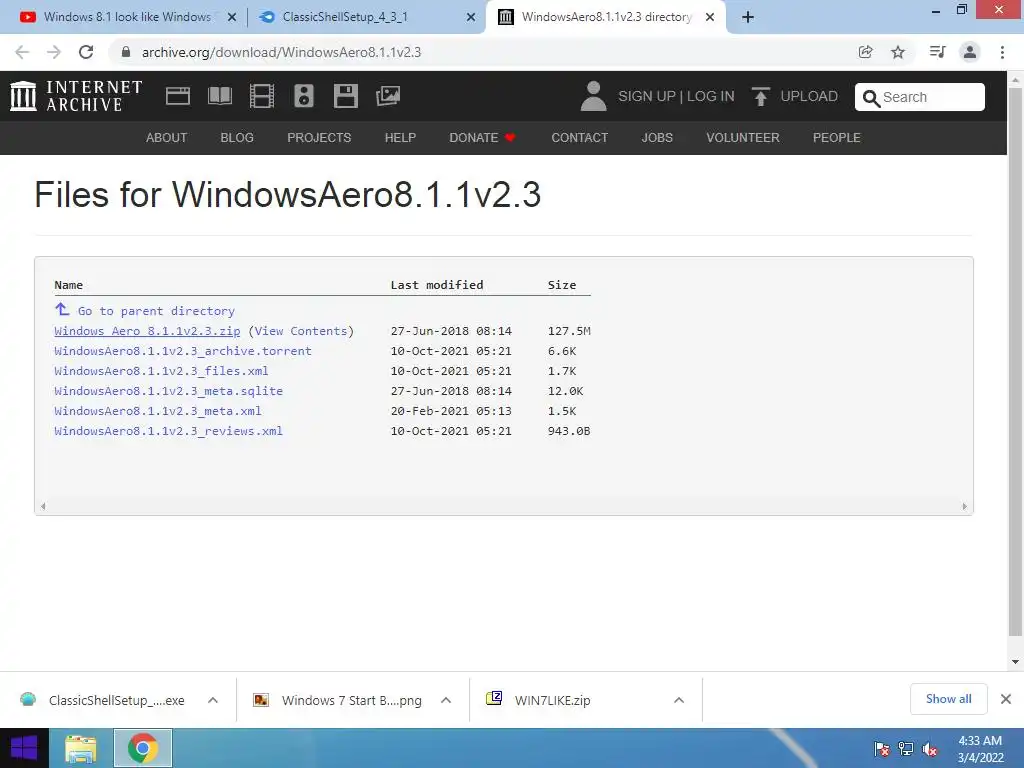Screen dimensions: 1024x768
Task: Reload the page with the refresh icon
Action: pyautogui.click(x=86, y=52)
